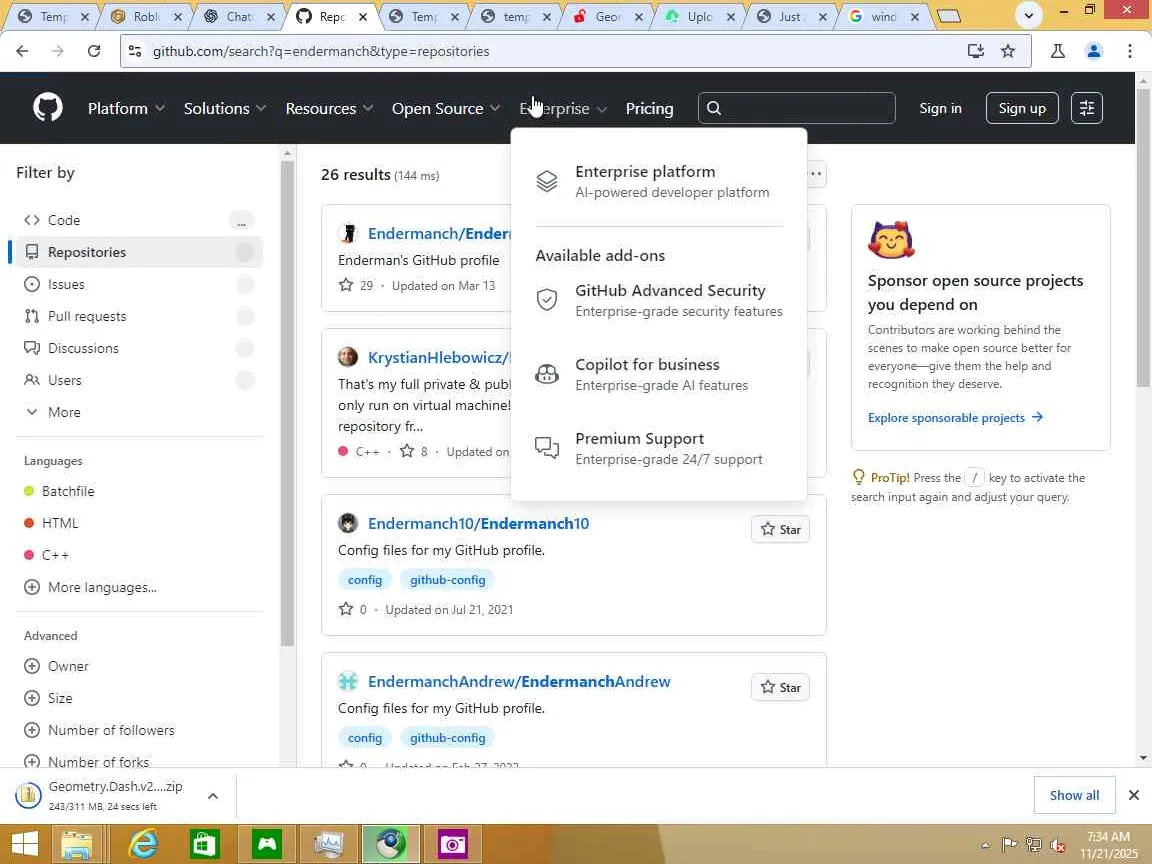Open the Platform dropdown menu

coord(126,108)
